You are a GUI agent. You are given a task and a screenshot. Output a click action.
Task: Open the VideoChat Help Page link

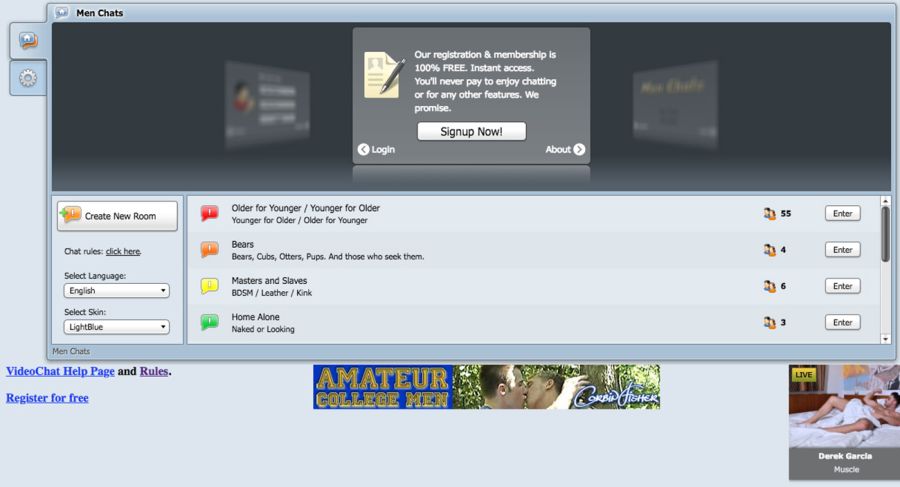(x=60, y=372)
